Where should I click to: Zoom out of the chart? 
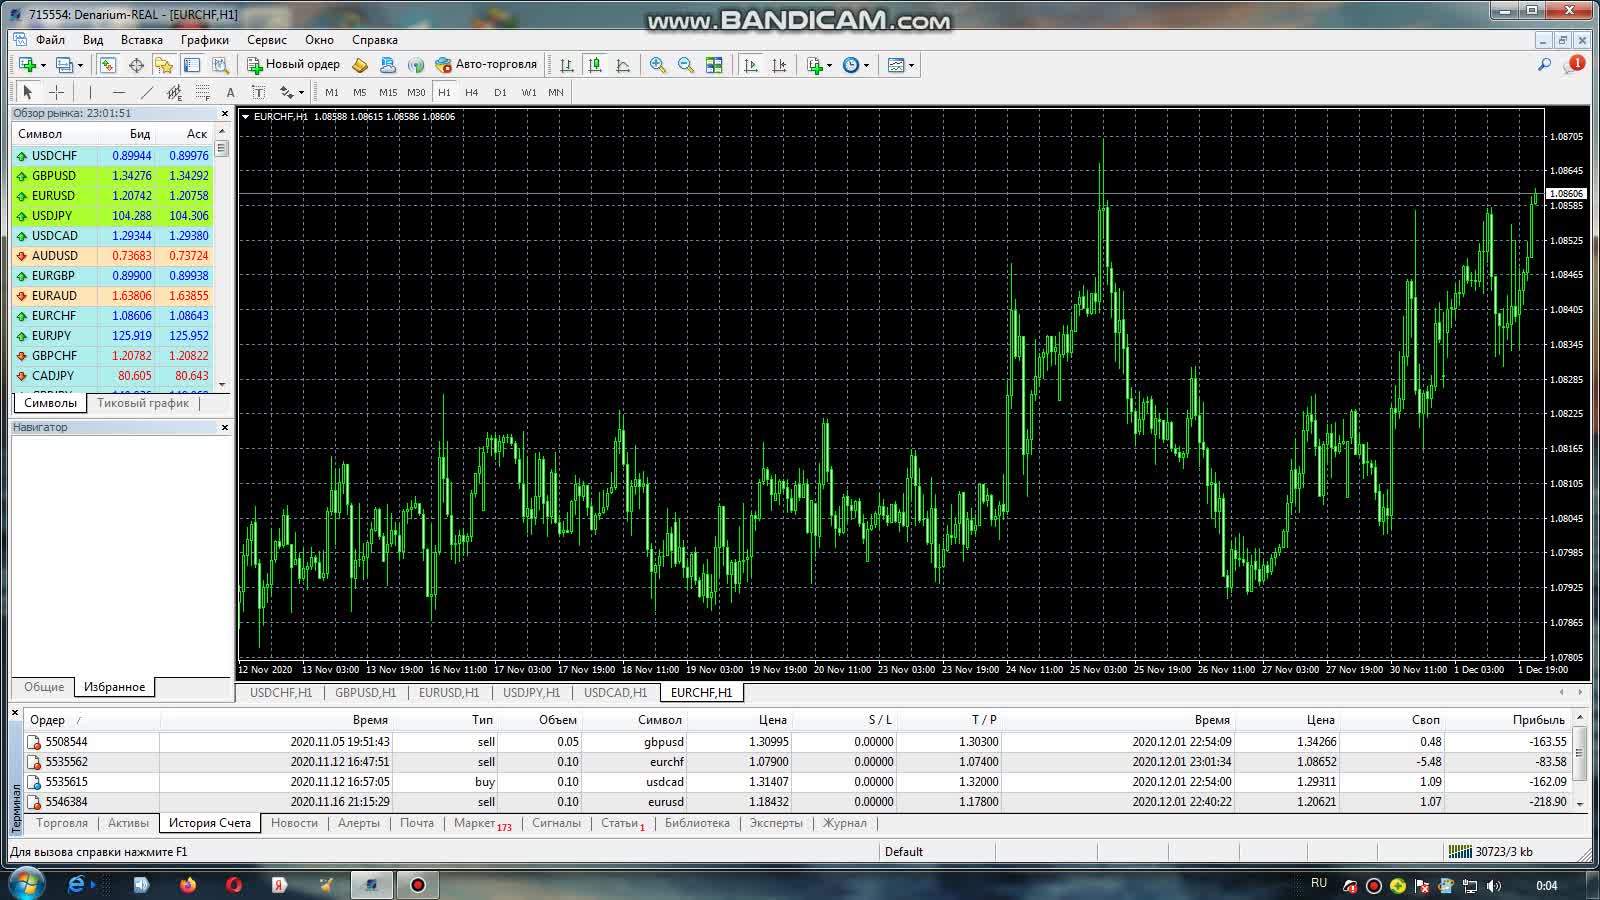686,65
